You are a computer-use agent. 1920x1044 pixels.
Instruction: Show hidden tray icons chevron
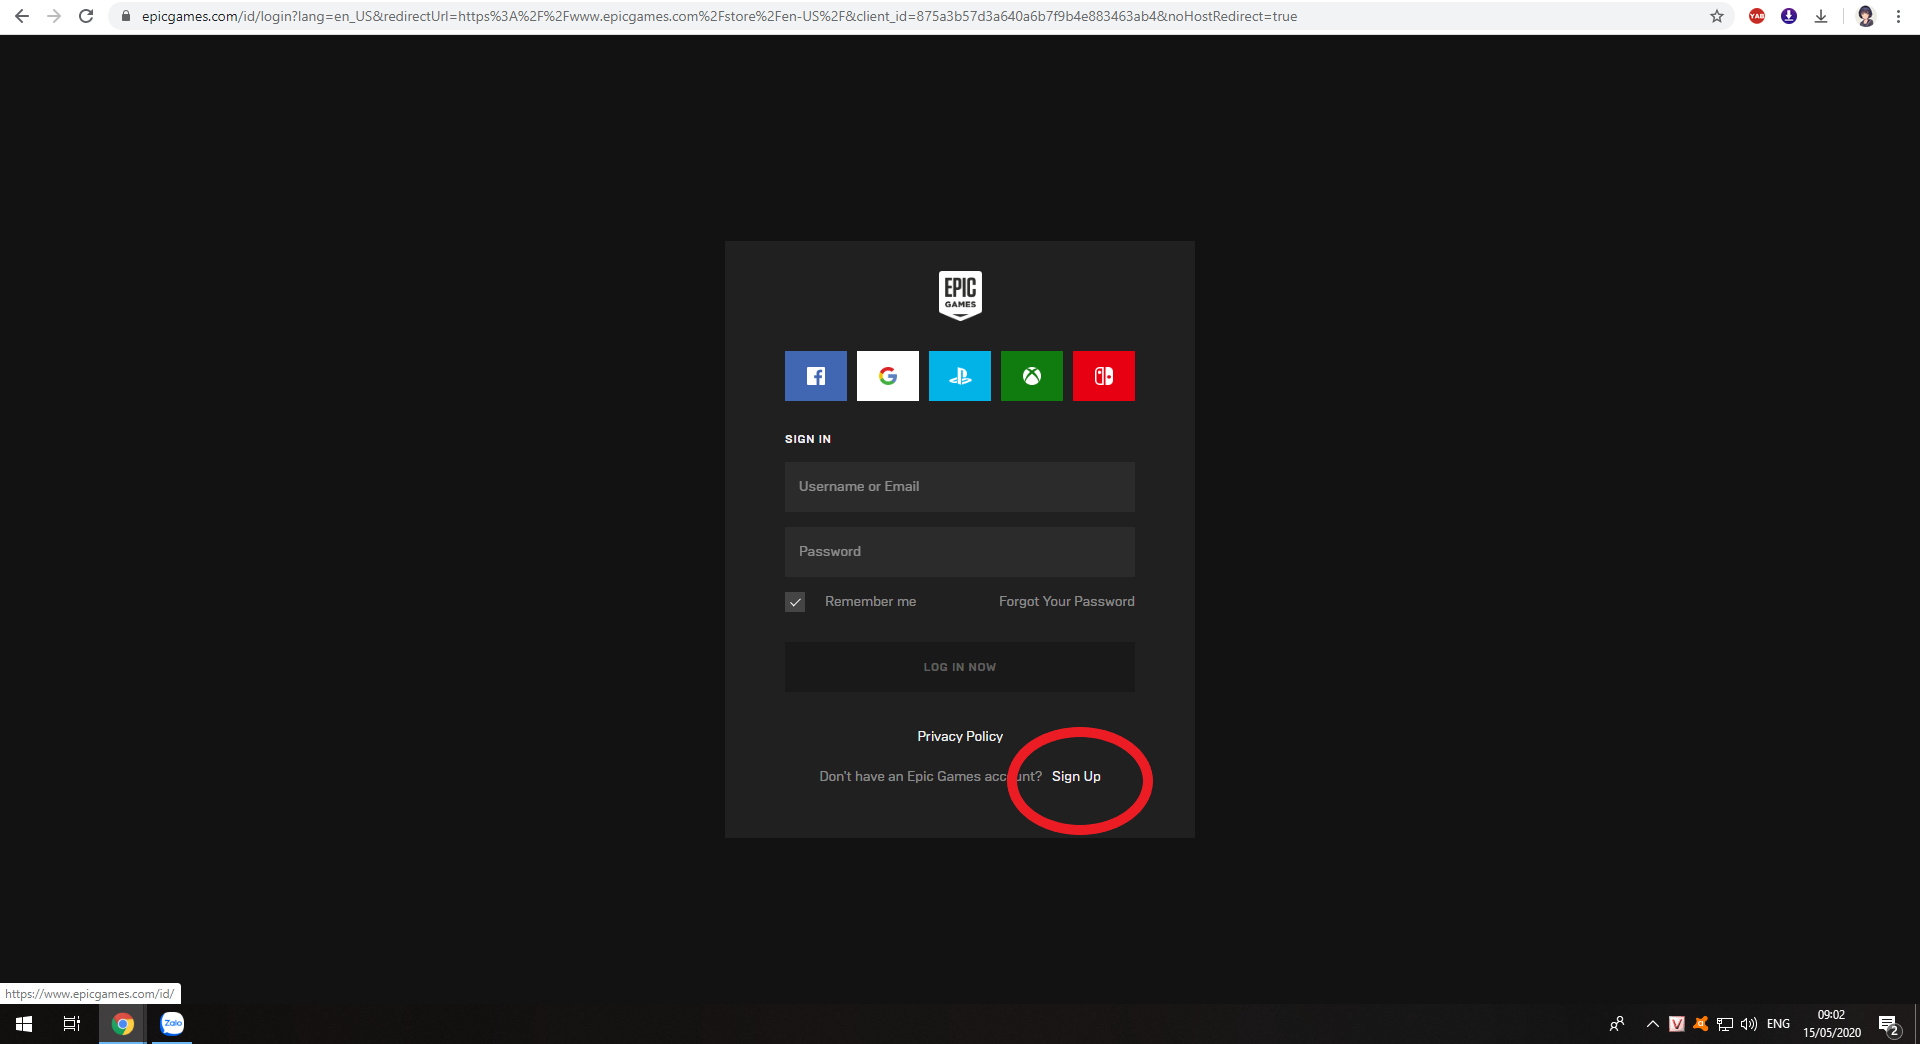[1652, 1024]
